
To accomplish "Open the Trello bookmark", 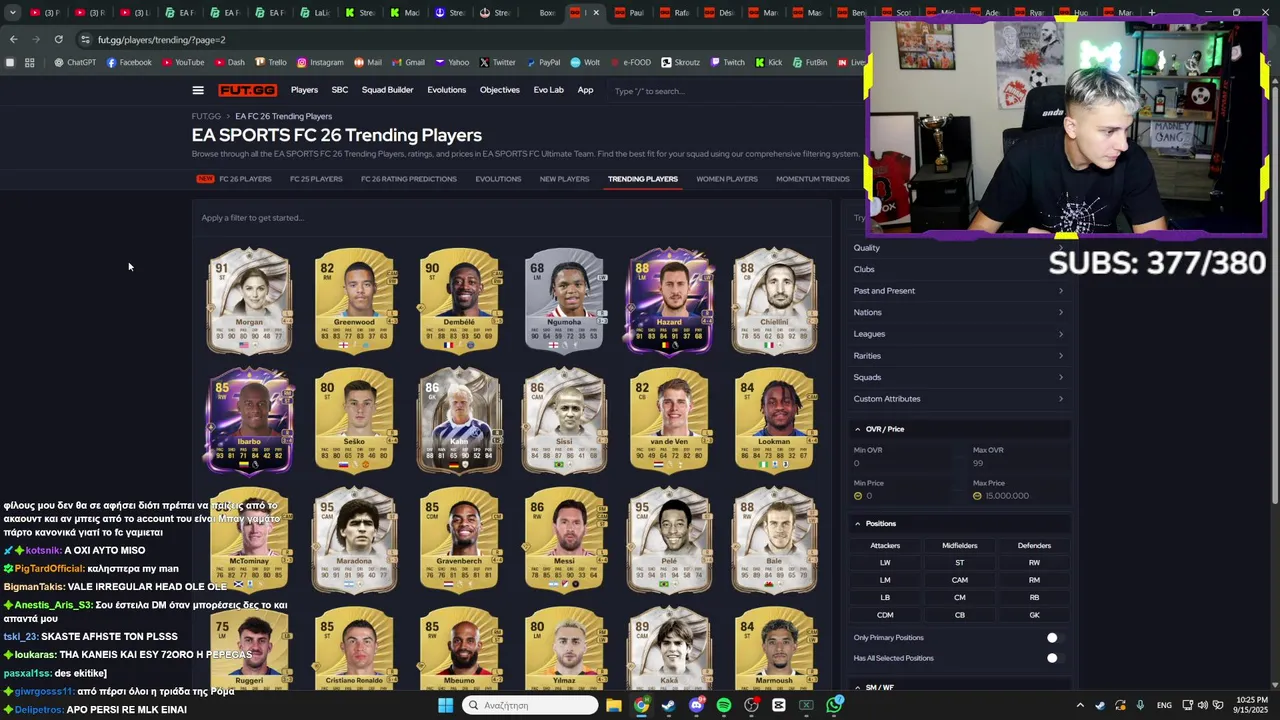I will coord(271,62).
